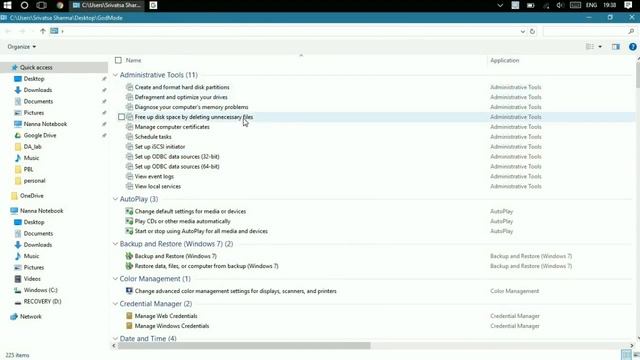Open the action center notification icon
The width and height of the screenshot is (640, 360).
click(x=628, y=5)
